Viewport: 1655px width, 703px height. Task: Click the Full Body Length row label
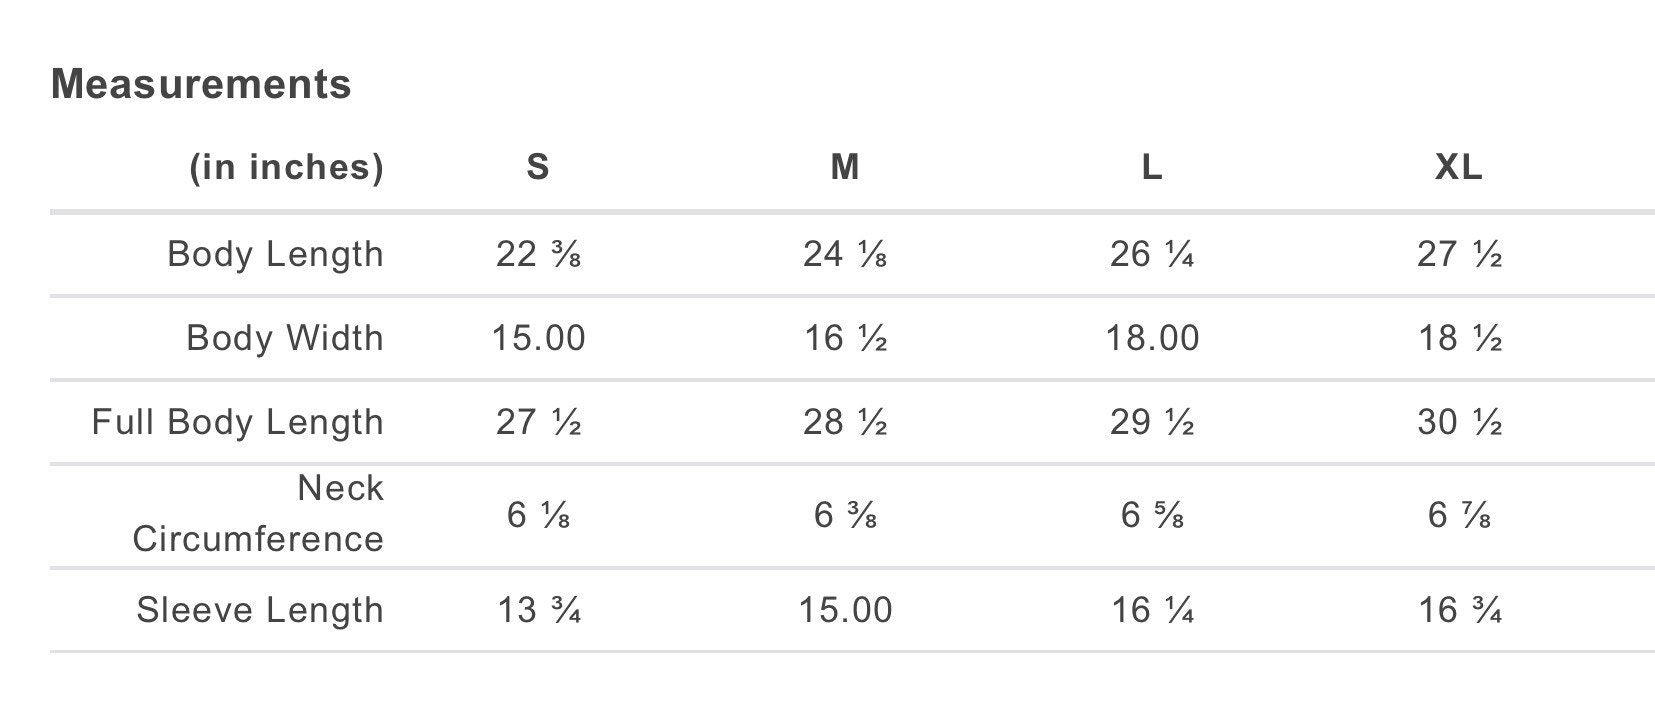tap(237, 422)
